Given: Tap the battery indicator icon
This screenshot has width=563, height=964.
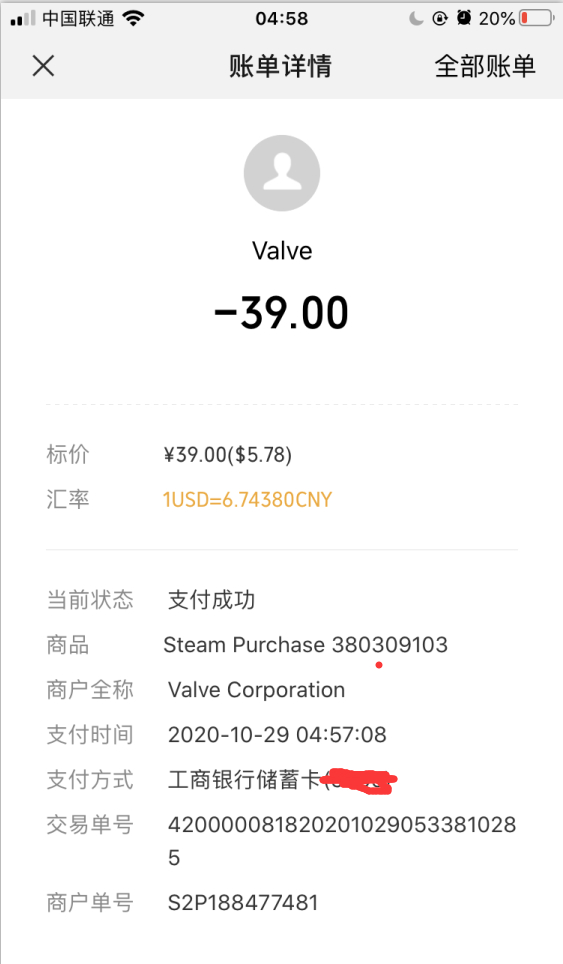Looking at the screenshot, I should 537,18.
